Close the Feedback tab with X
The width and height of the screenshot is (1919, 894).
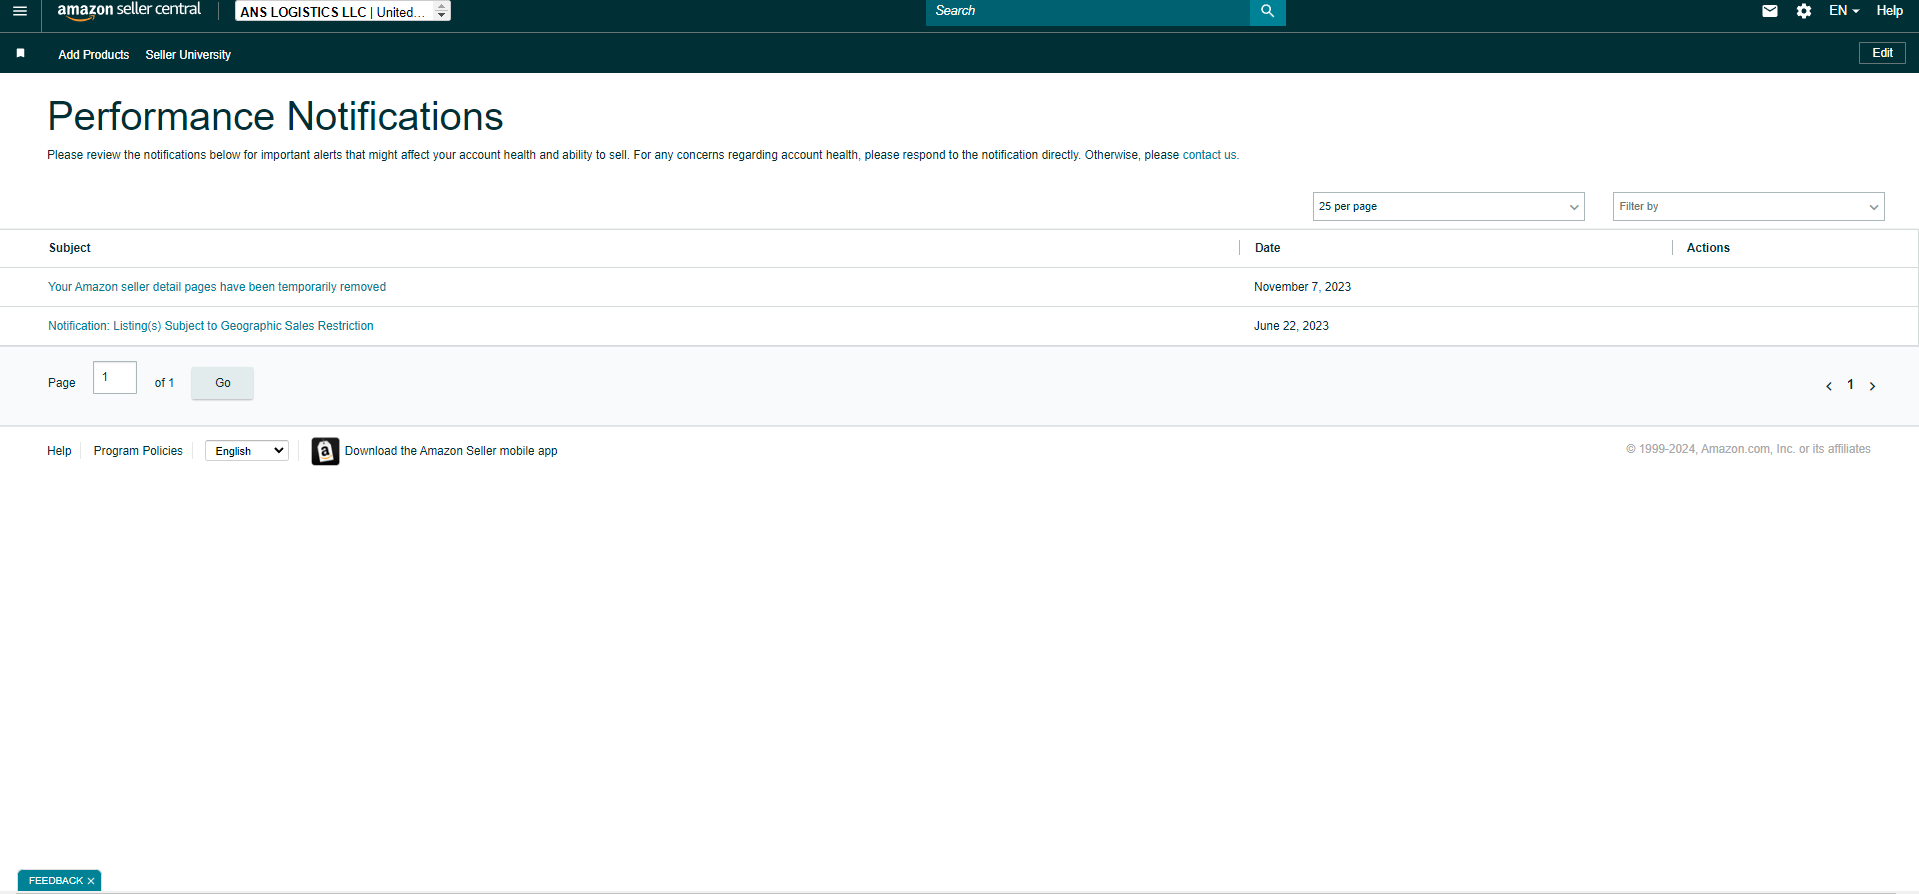(x=91, y=881)
